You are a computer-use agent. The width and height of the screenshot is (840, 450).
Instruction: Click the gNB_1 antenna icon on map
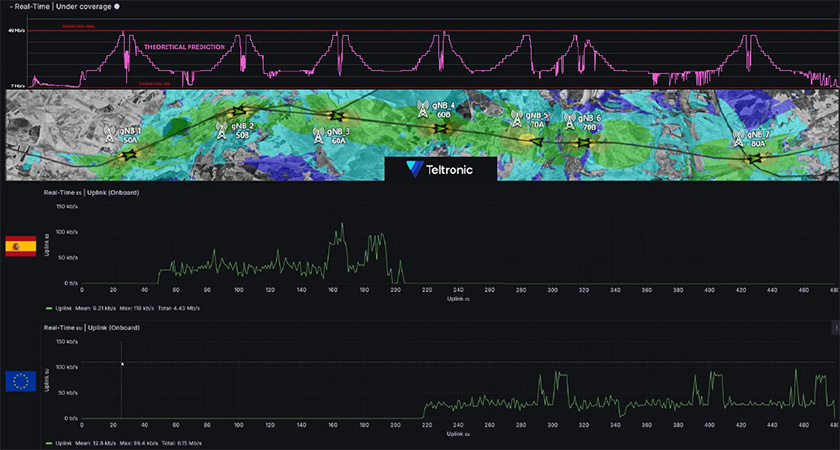[x=110, y=131]
